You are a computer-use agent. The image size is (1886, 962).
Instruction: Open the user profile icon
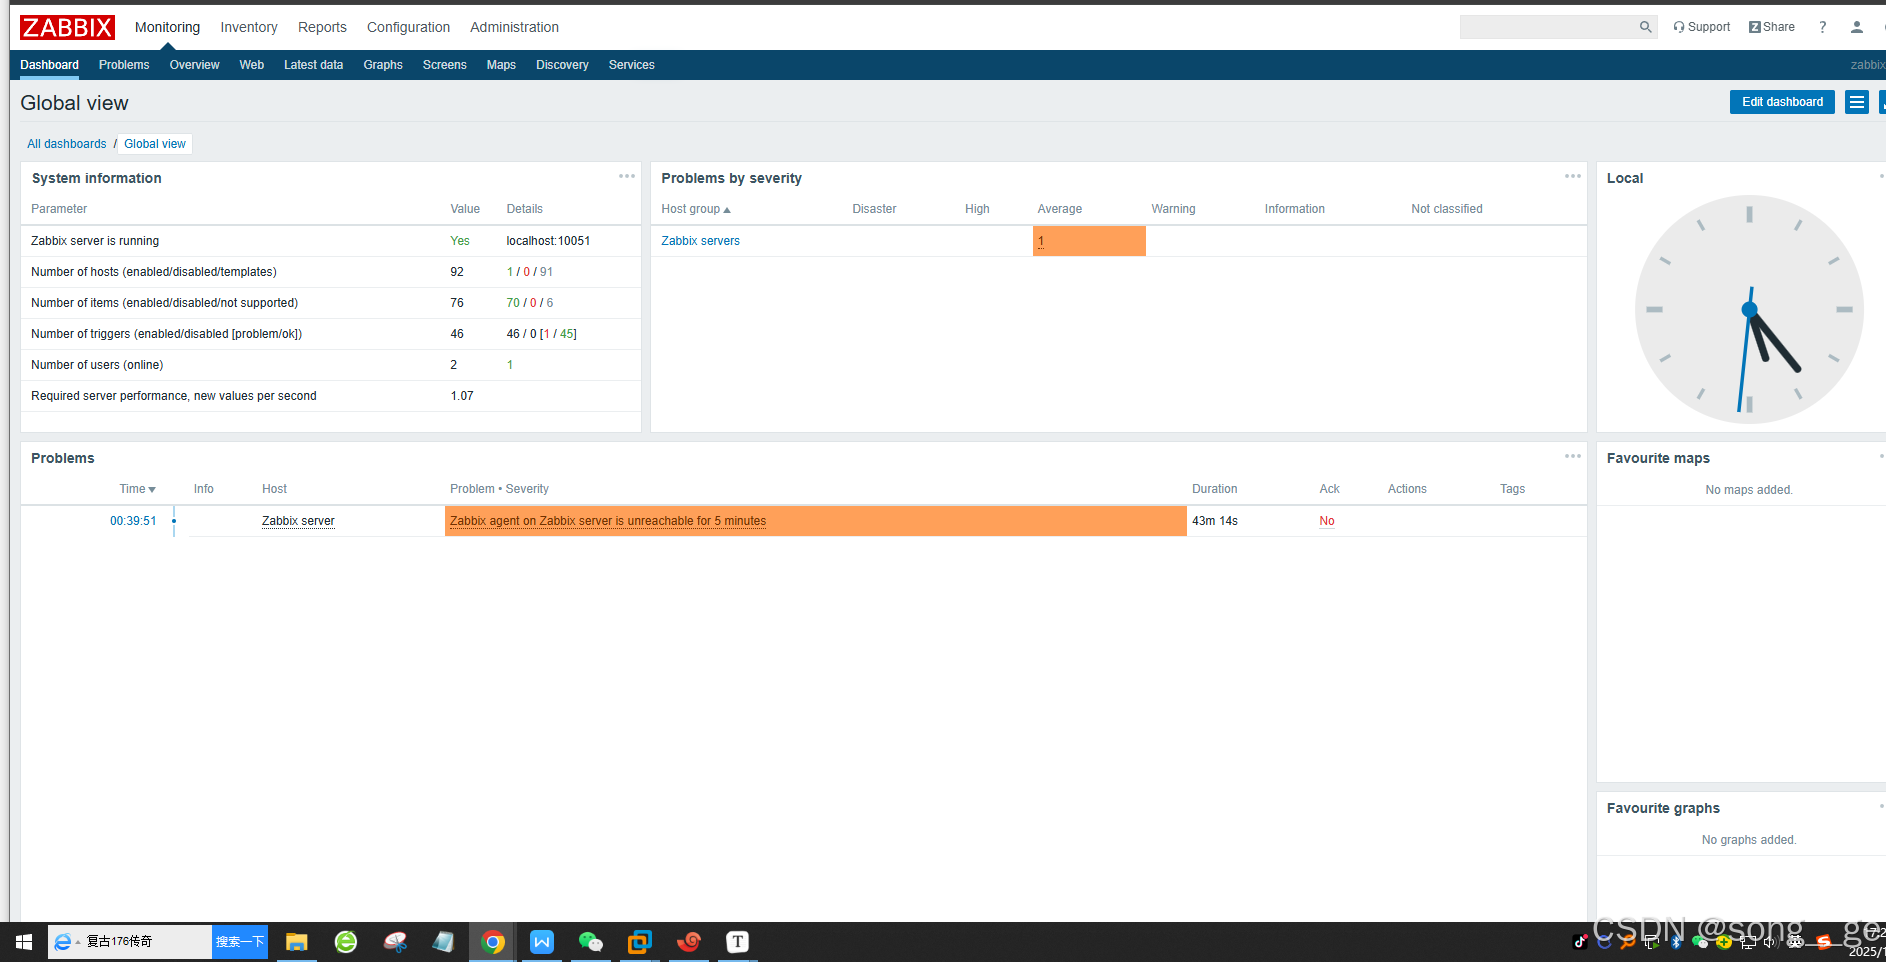pyautogui.click(x=1857, y=27)
